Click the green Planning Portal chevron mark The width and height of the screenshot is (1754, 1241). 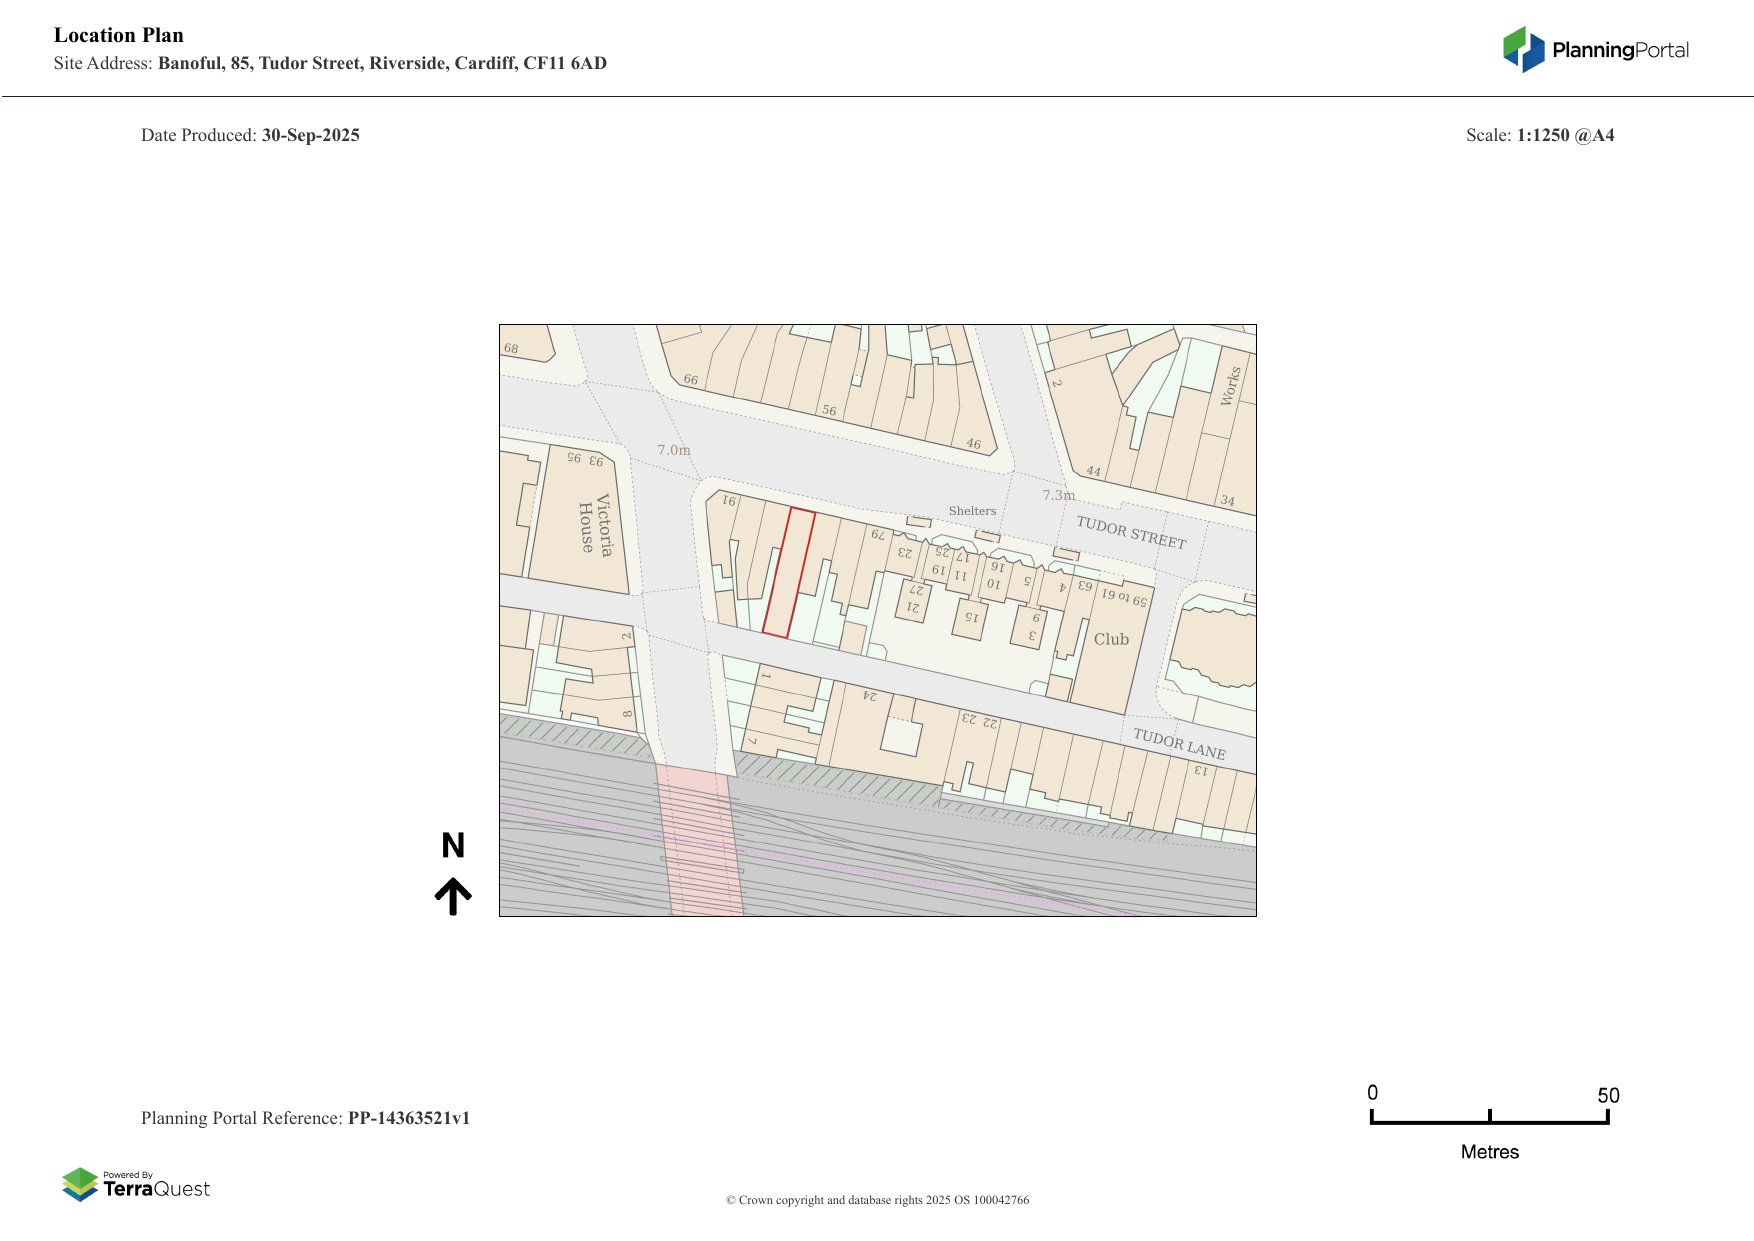pyautogui.click(x=1517, y=45)
